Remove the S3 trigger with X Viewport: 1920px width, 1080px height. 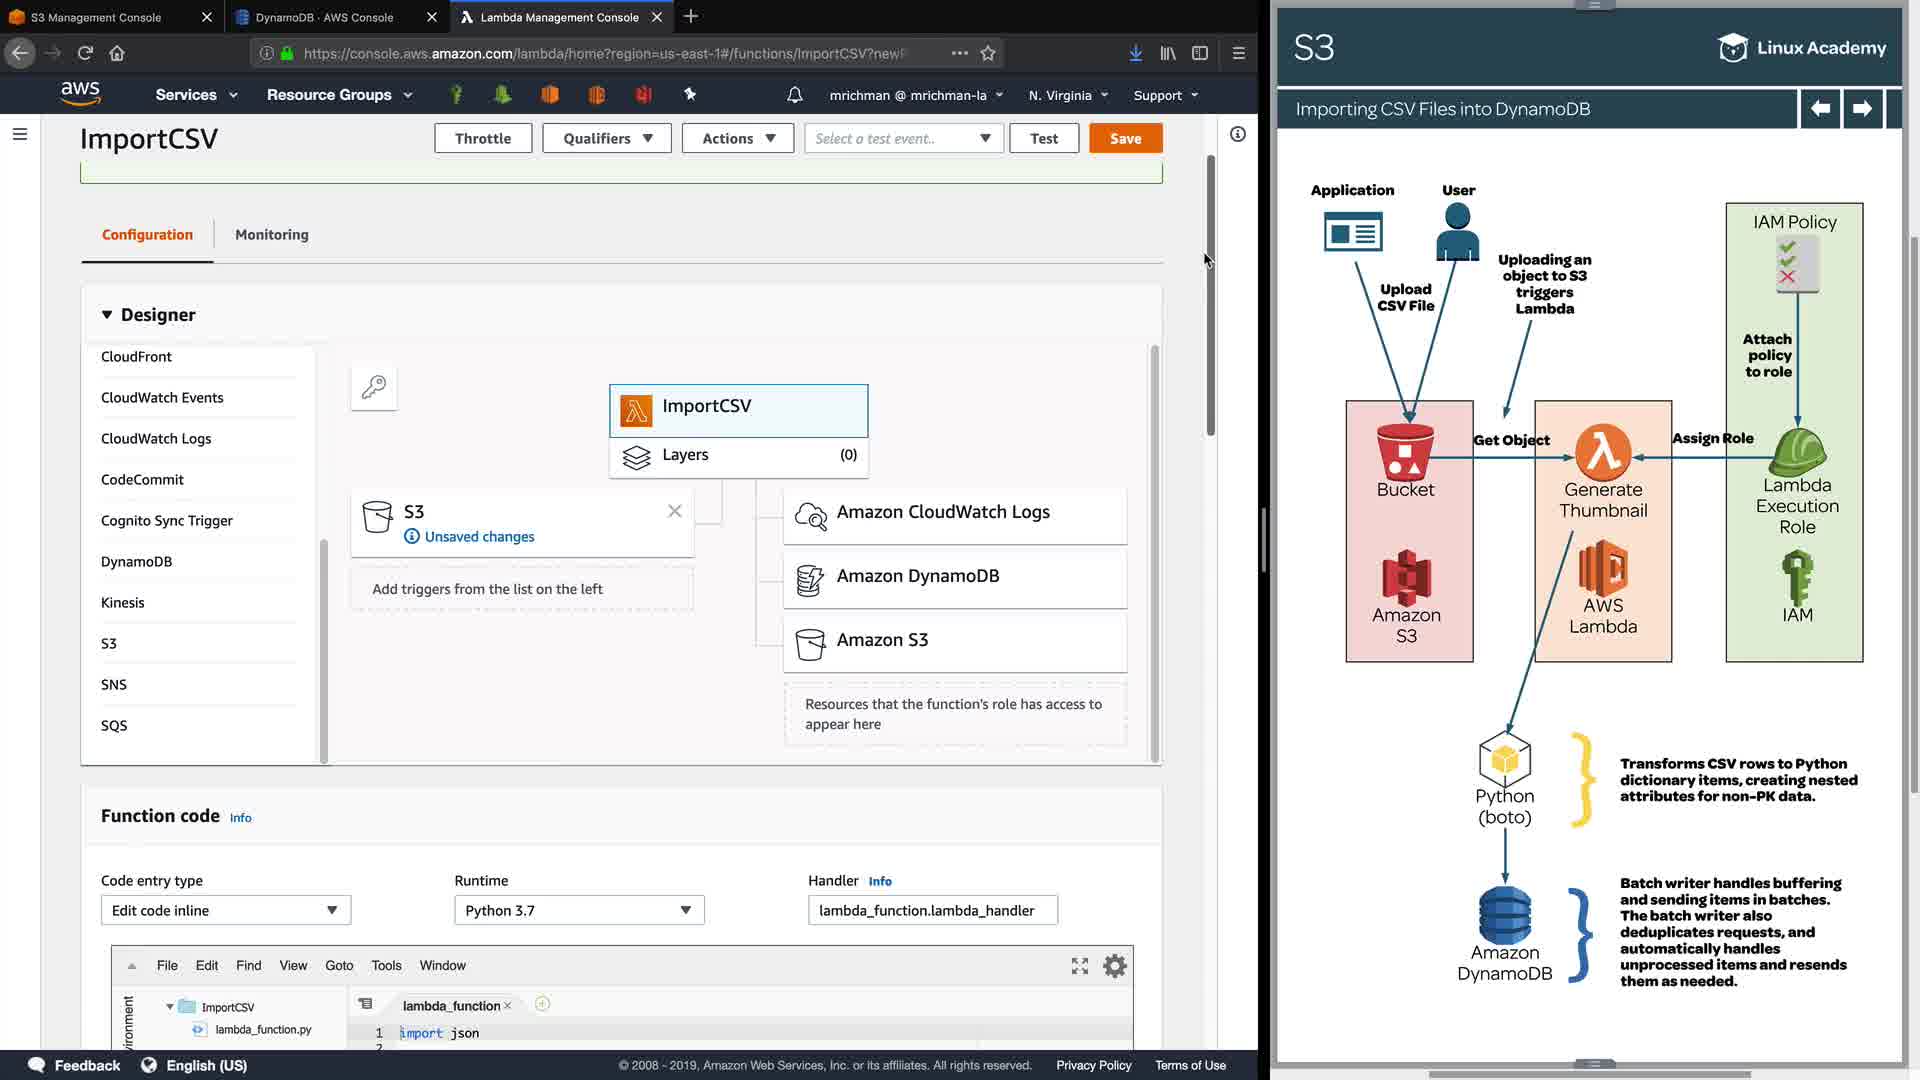click(x=675, y=511)
